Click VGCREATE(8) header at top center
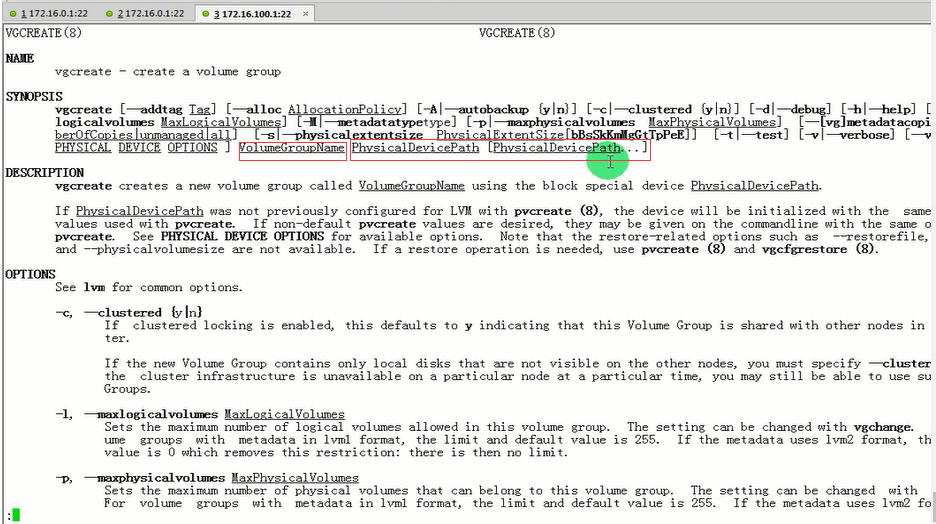 pyautogui.click(x=517, y=33)
